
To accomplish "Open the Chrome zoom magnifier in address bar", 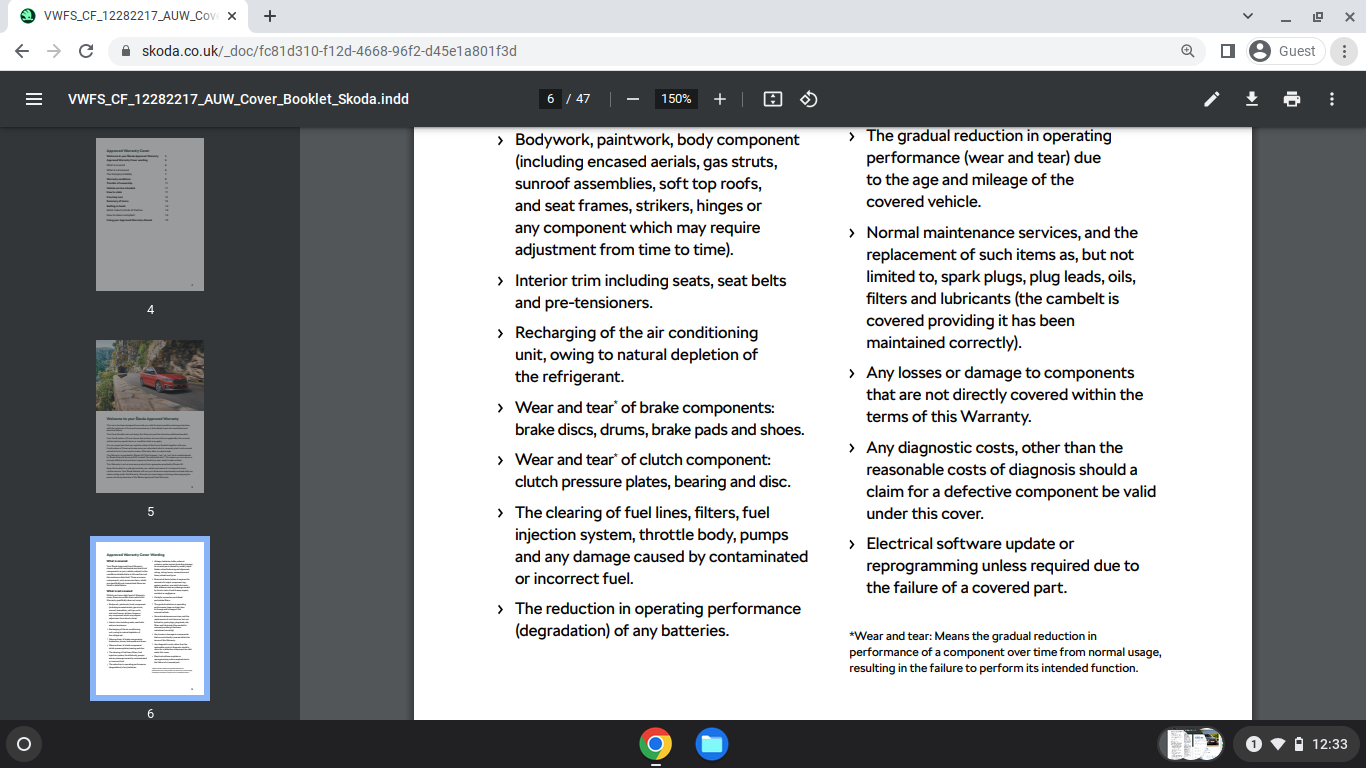I will coord(1188,51).
